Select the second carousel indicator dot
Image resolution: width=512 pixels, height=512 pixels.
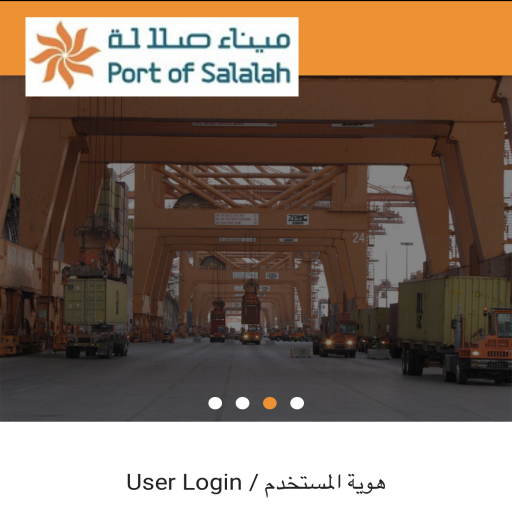point(242,403)
